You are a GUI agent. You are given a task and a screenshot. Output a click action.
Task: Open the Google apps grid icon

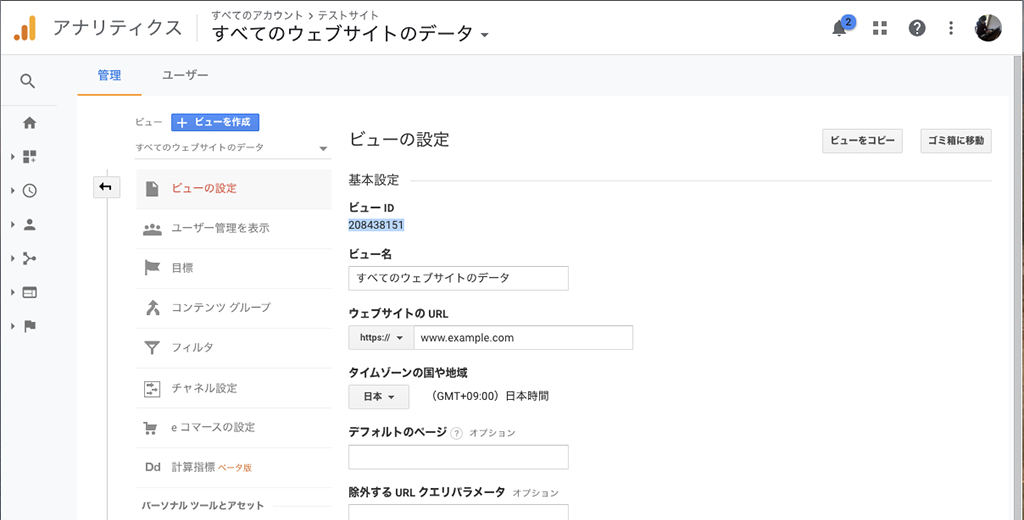[880, 28]
